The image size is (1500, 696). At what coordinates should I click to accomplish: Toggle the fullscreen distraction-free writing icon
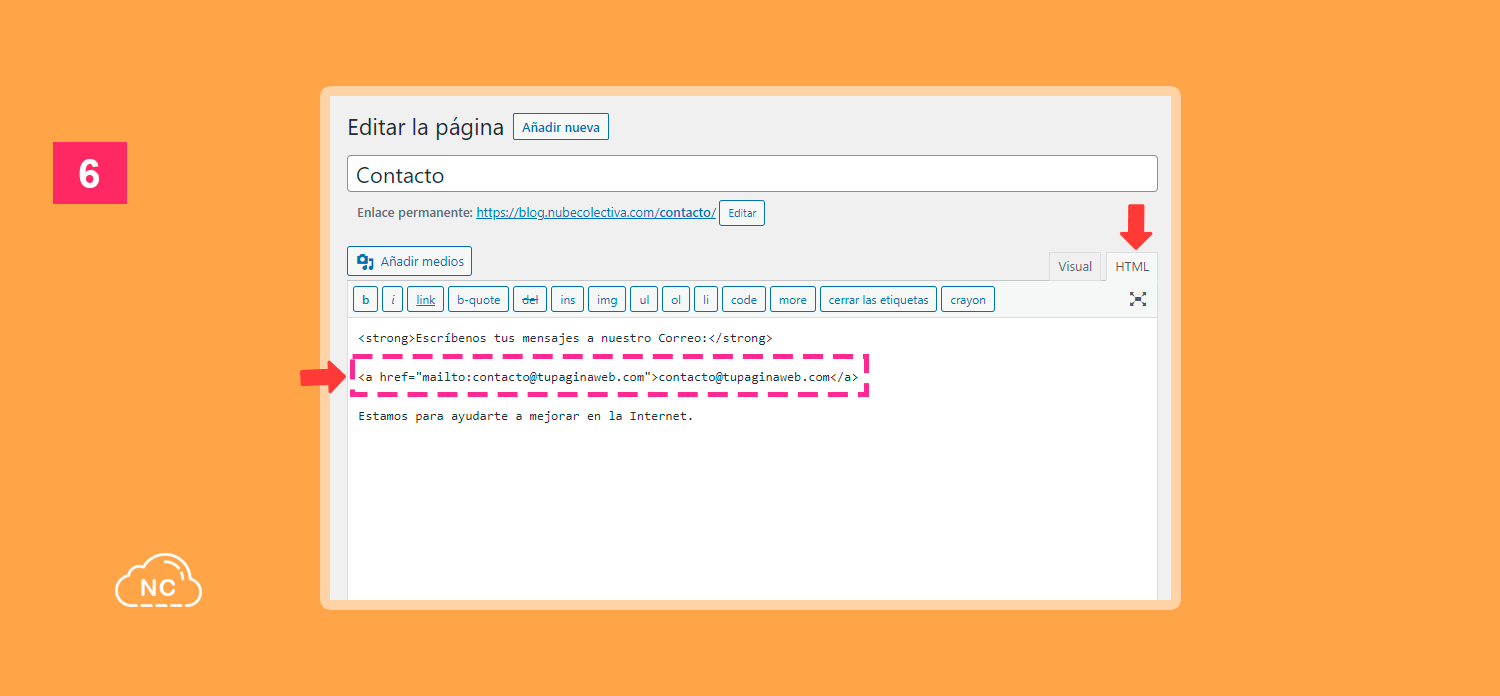pyautogui.click(x=1137, y=299)
